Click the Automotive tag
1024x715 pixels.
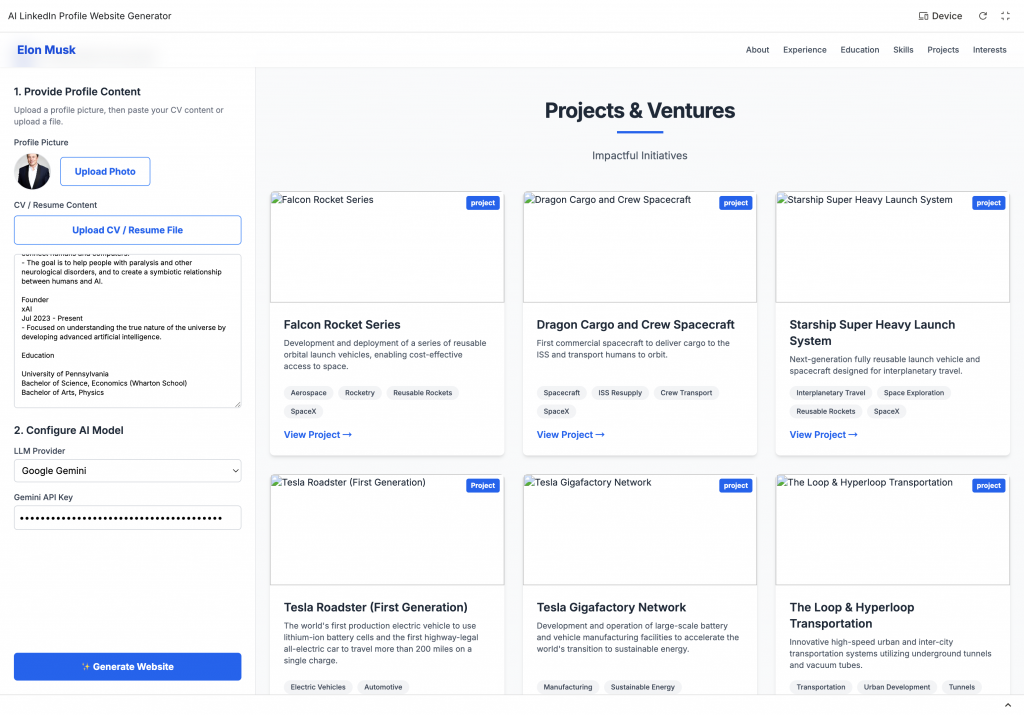tap(383, 687)
